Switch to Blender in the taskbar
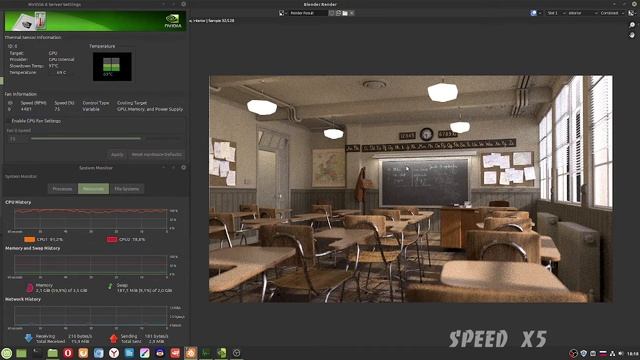The image size is (640, 360). (x=191, y=353)
